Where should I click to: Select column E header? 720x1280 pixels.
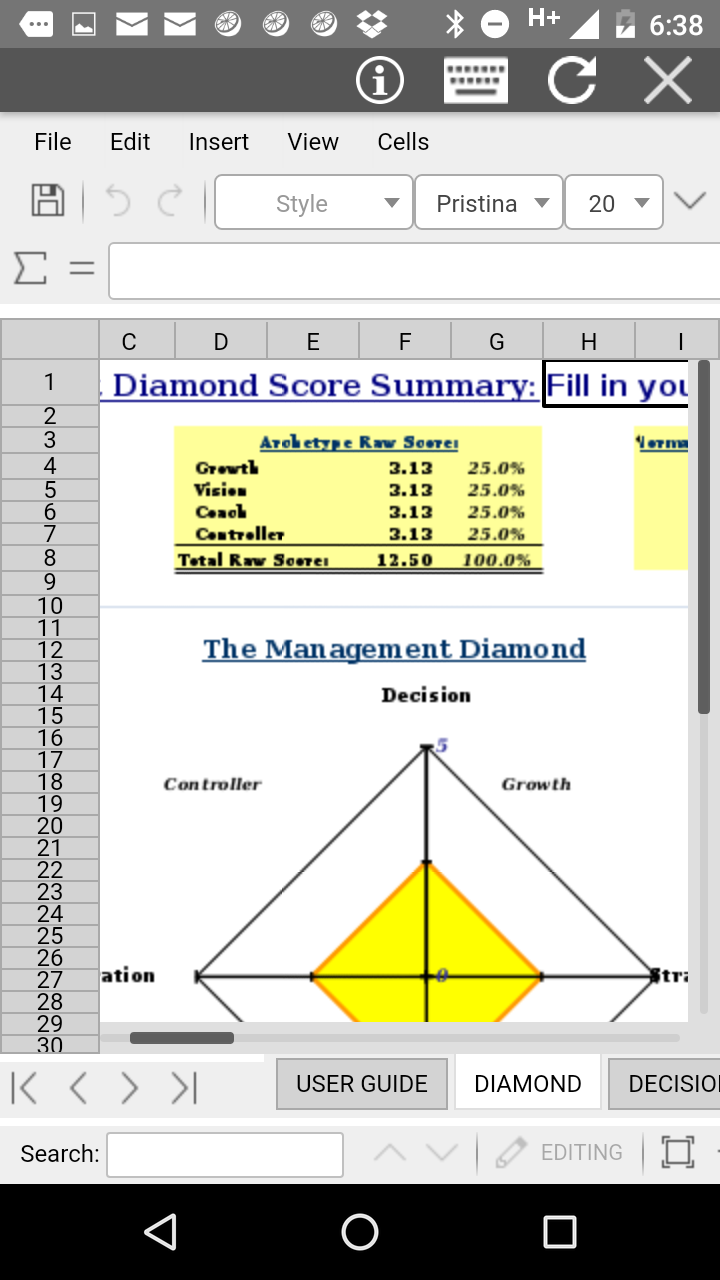tap(313, 341)
